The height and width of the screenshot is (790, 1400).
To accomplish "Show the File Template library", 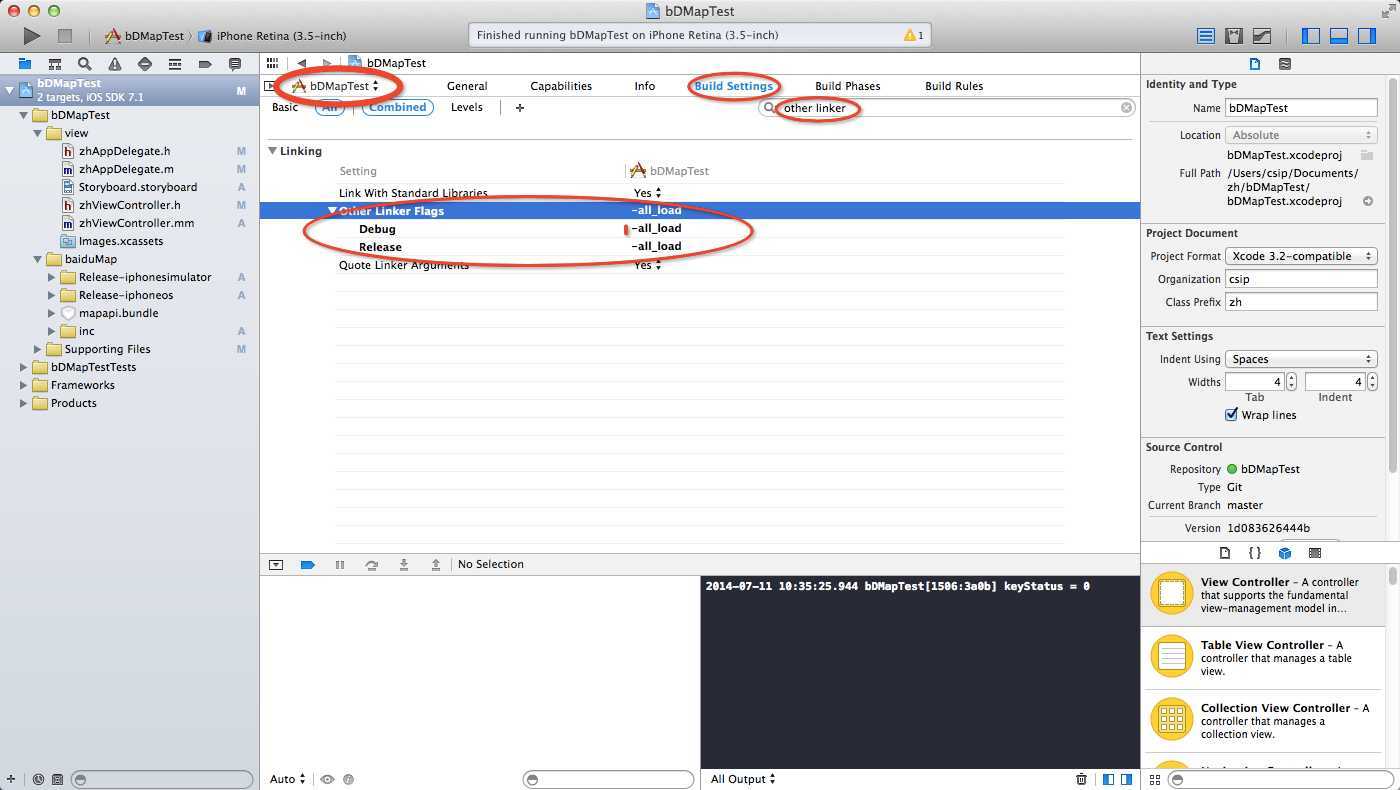I will (1225, 553).
